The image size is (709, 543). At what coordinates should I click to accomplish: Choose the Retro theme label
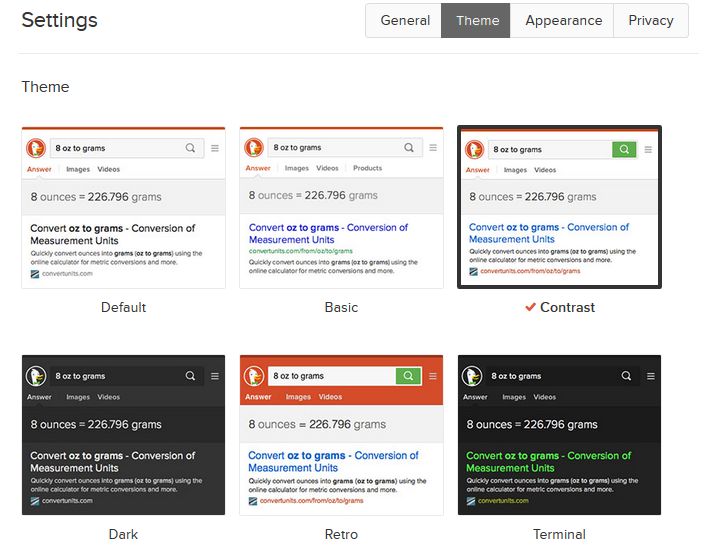click(x=341, y=534)
